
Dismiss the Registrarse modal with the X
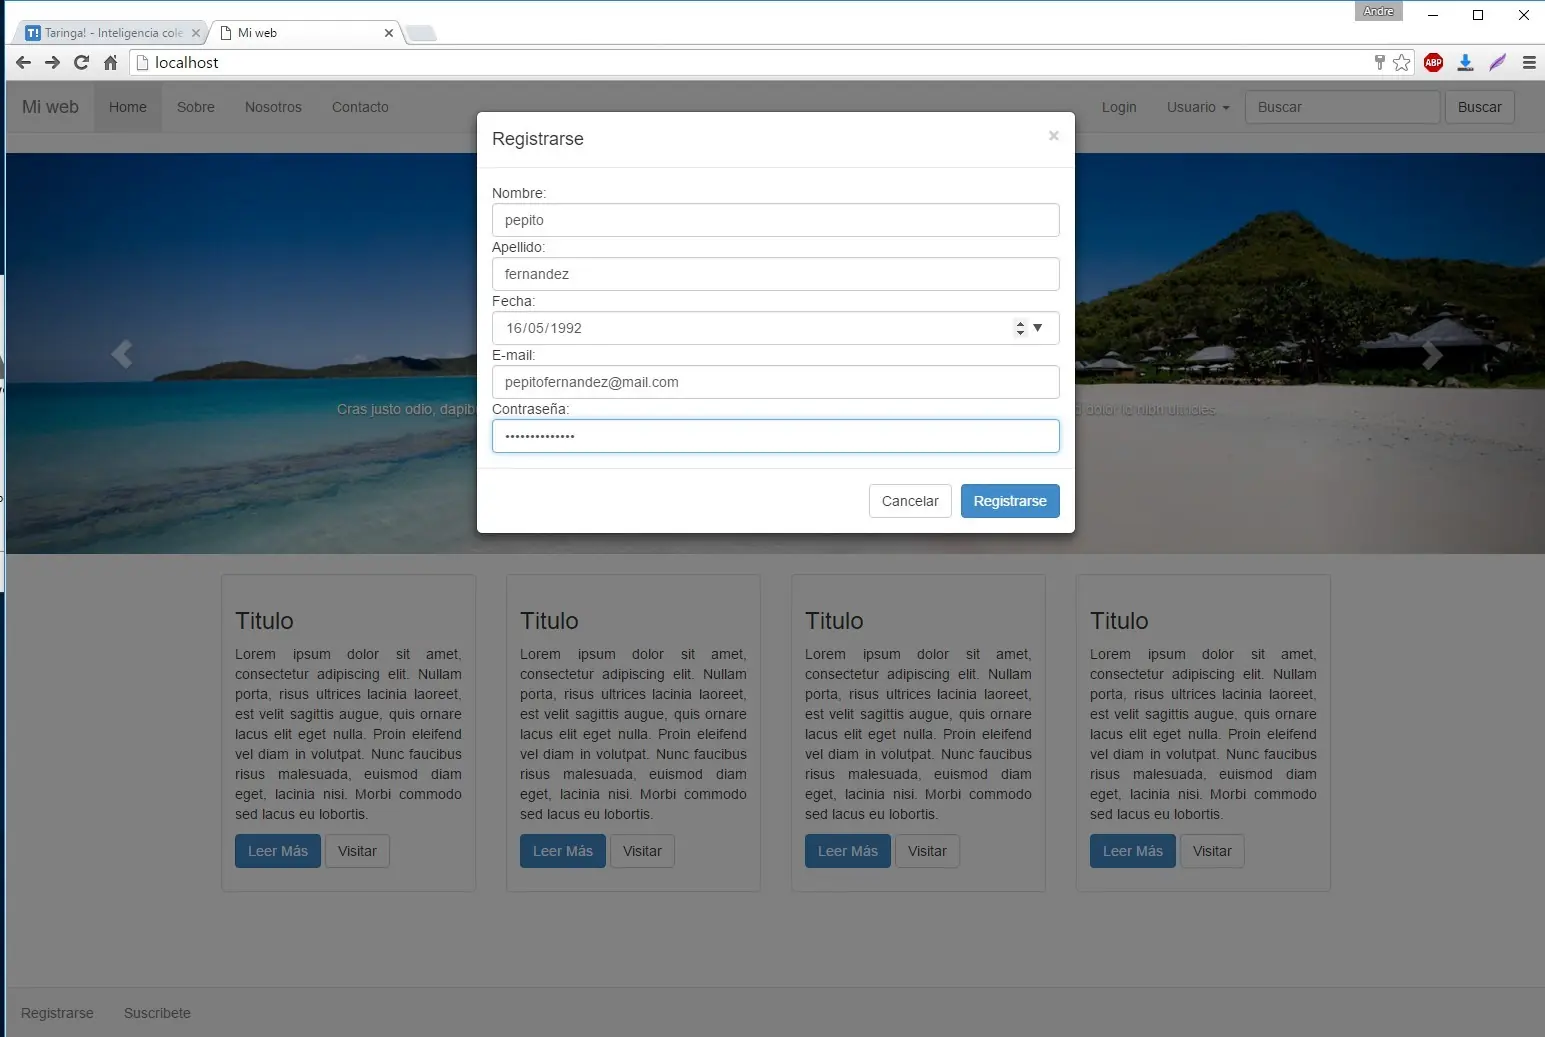tap(1053, 136)
